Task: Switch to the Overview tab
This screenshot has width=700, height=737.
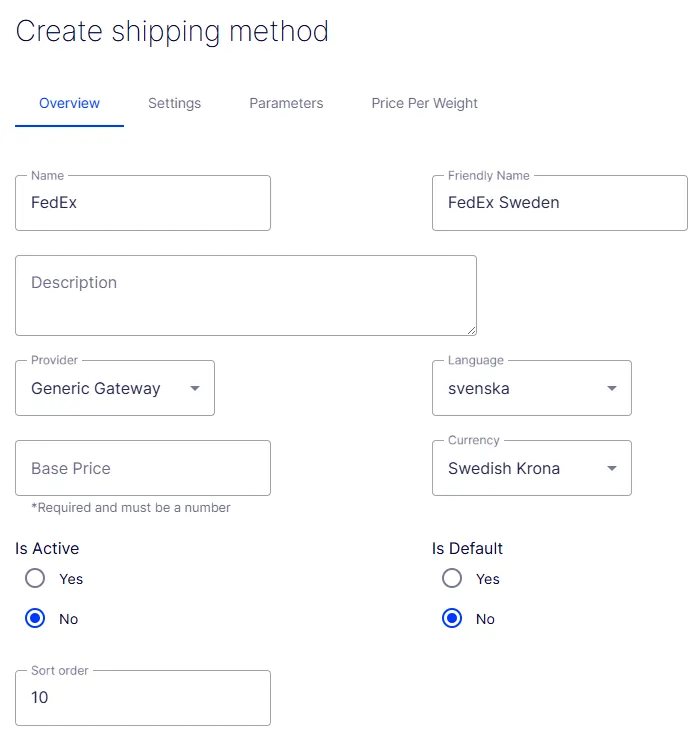Action: click(x=69, y=103)
